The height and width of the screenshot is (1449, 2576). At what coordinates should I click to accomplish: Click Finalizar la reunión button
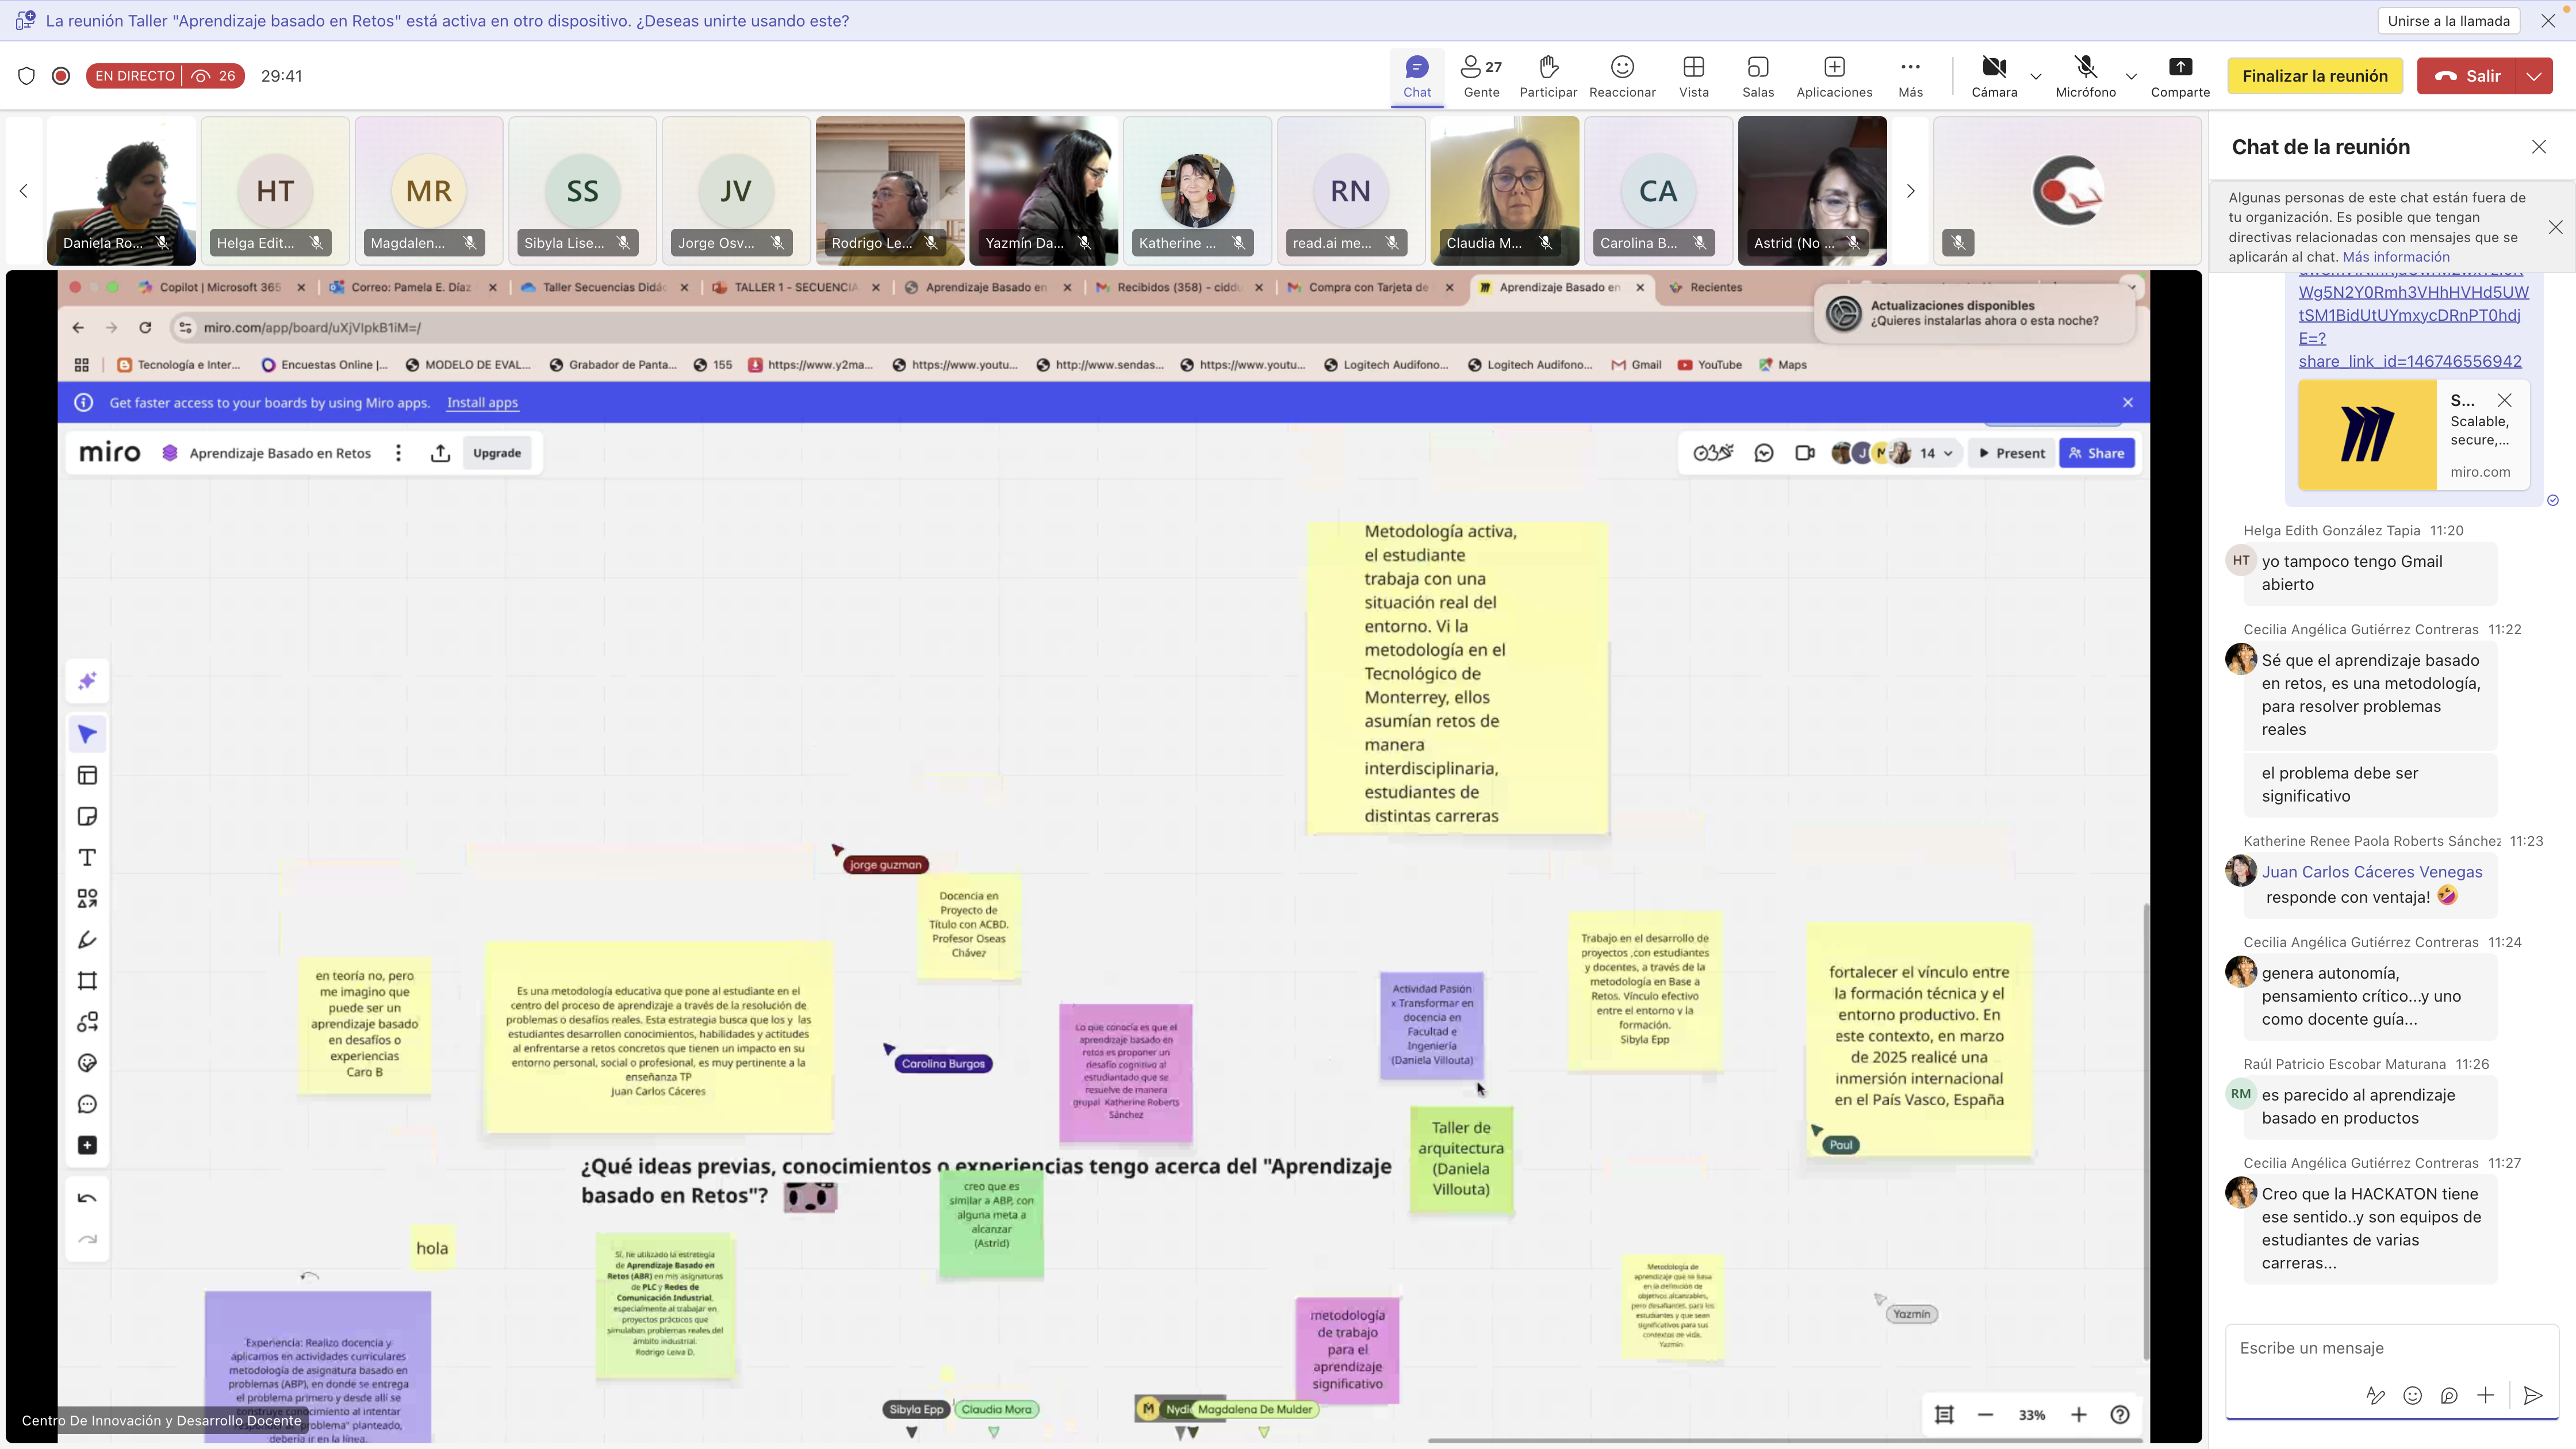click(2314, 76)
